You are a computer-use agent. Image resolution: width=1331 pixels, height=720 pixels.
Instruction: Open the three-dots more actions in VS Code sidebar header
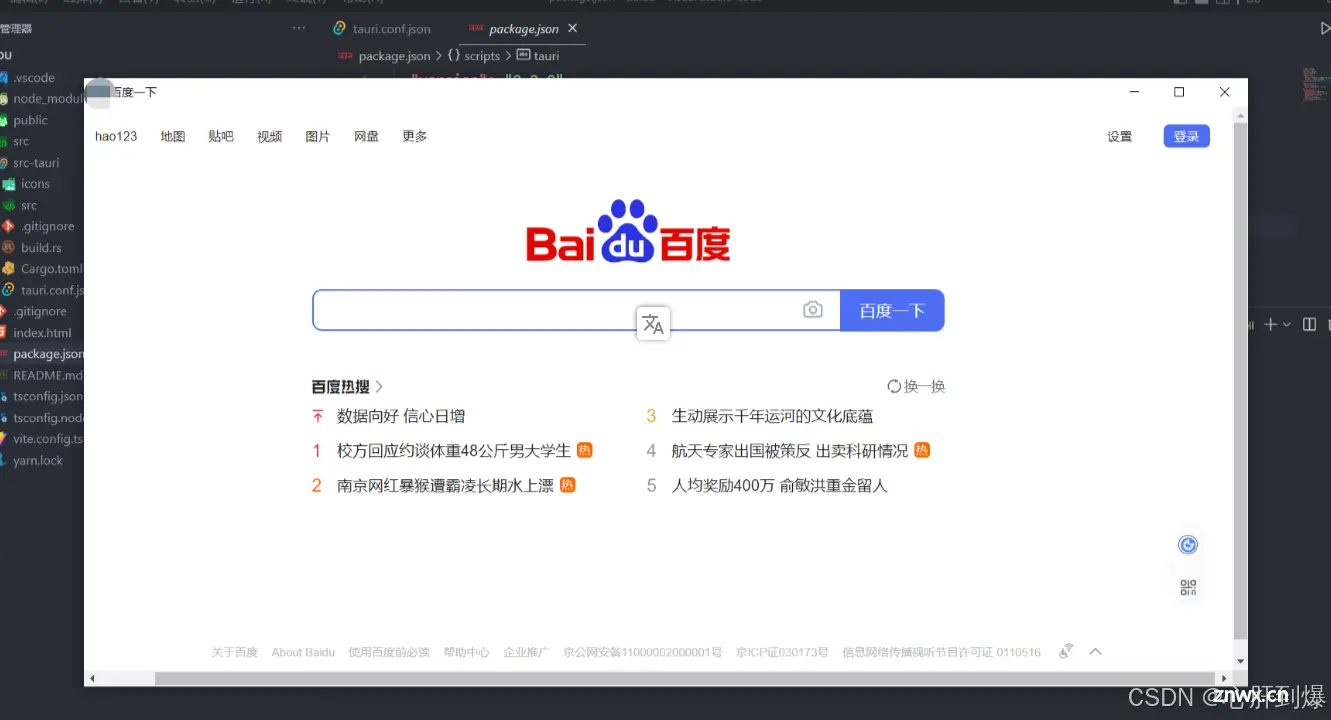(x=299, y=28)
